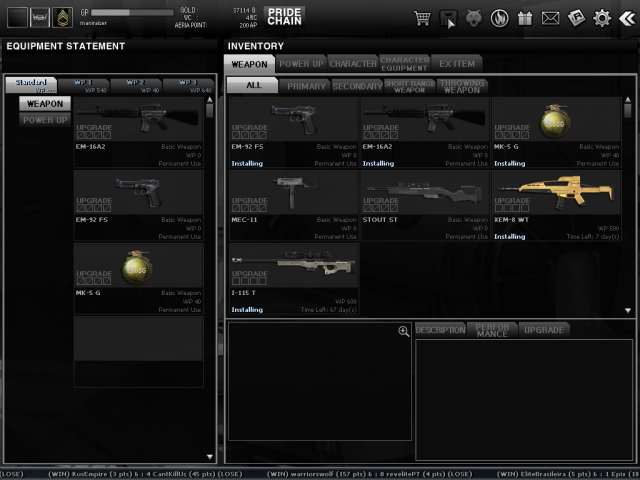The image size is (640, 480).
Task: Open the R news card icon
Action: [x=576, y=18]
